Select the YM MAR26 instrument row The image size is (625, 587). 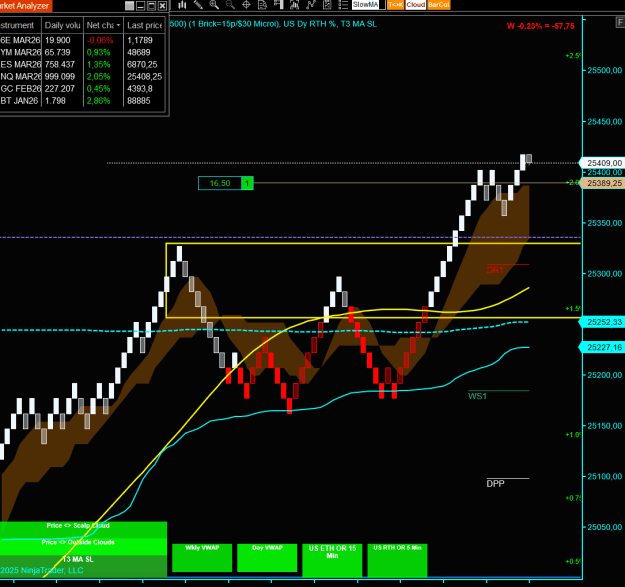coord(82,52)
